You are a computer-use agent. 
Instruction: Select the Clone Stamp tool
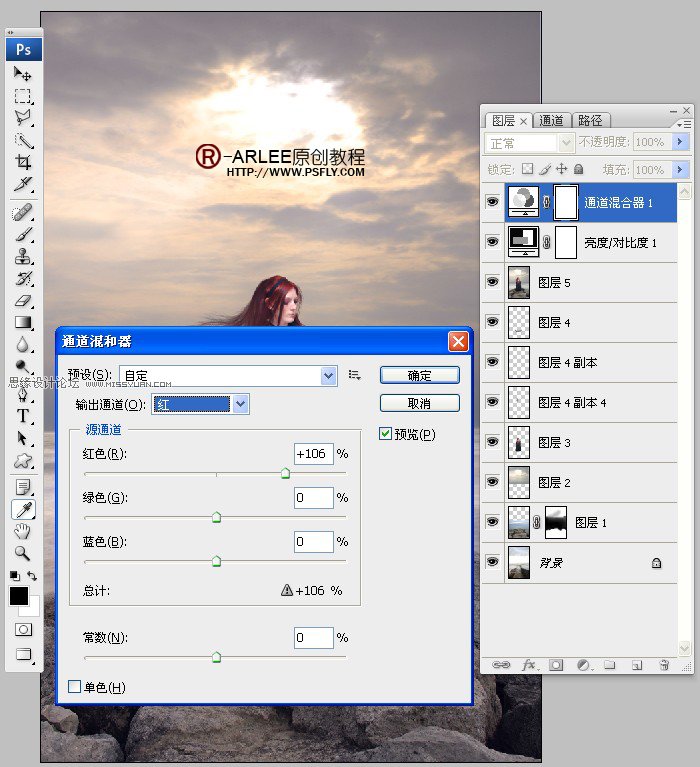tap(22, 256)
